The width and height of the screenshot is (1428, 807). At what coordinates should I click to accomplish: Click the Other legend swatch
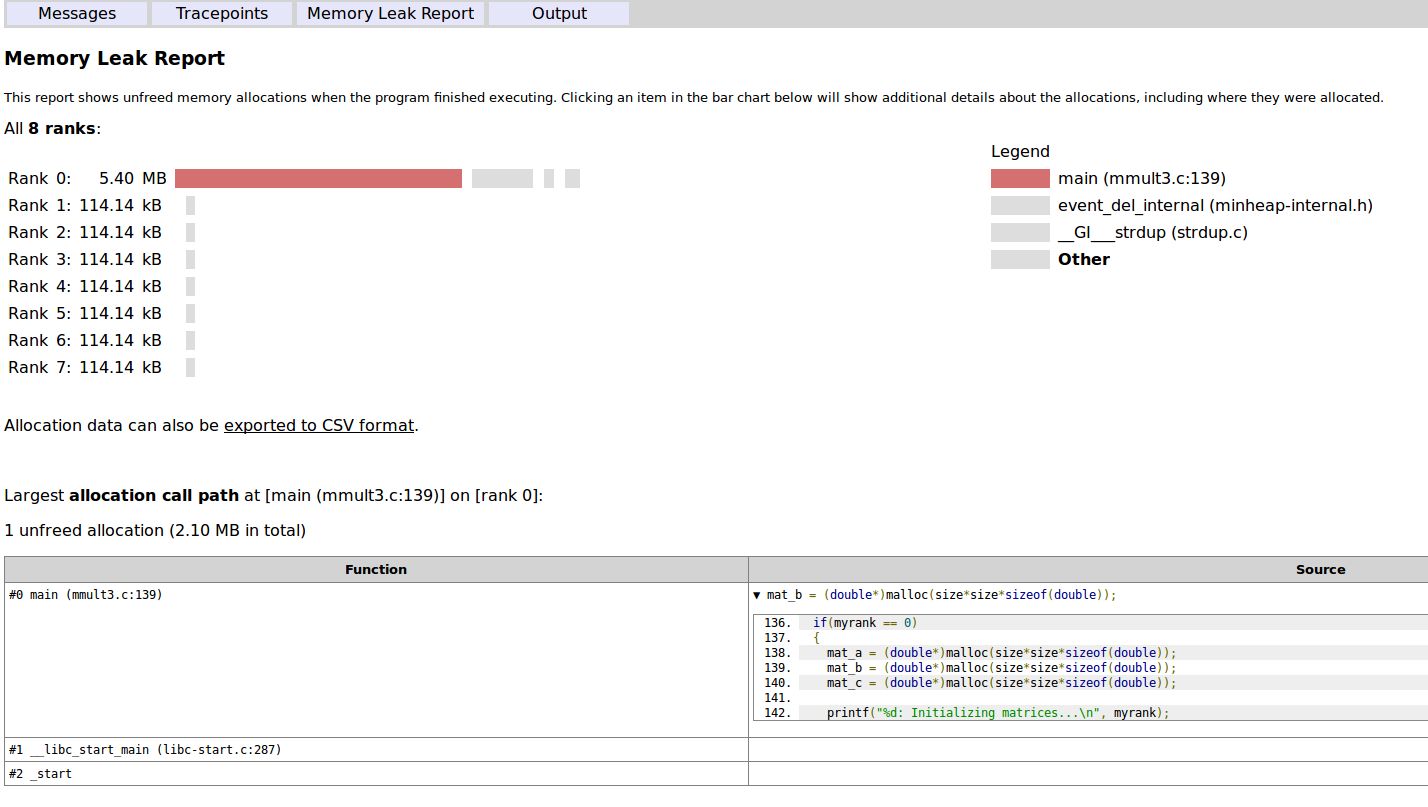[x=1019, y=259]
